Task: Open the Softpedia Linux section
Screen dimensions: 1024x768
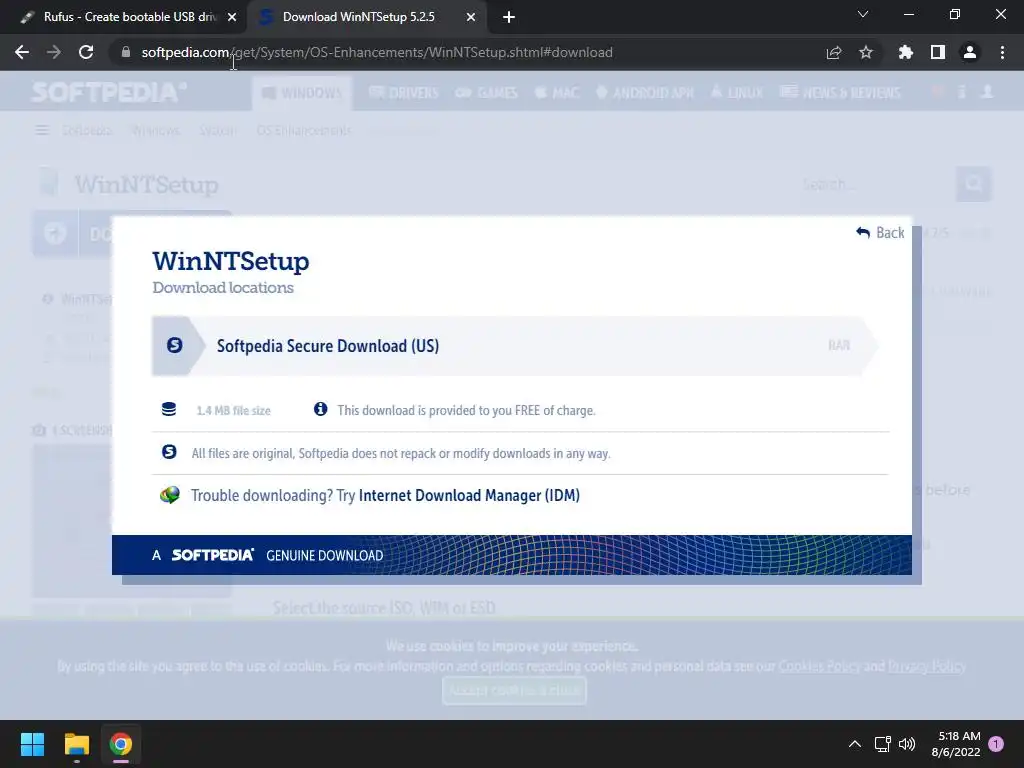Action: 737,93
